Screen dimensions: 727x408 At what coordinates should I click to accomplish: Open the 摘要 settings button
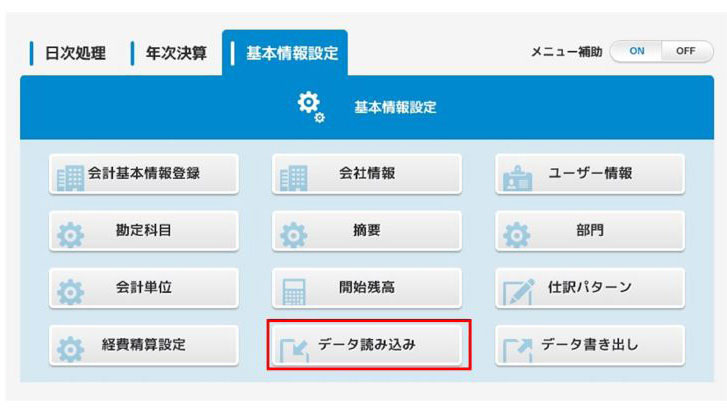coord(367,231)
